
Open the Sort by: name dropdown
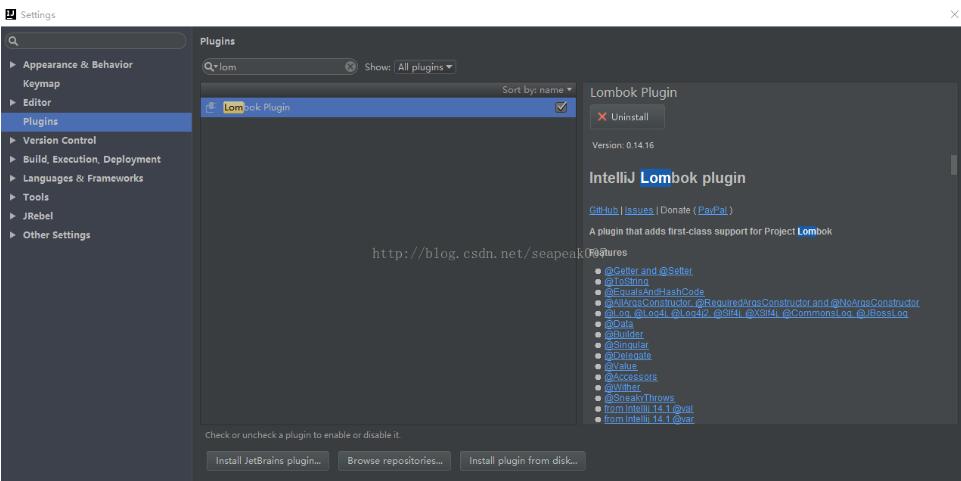[537, 89]
